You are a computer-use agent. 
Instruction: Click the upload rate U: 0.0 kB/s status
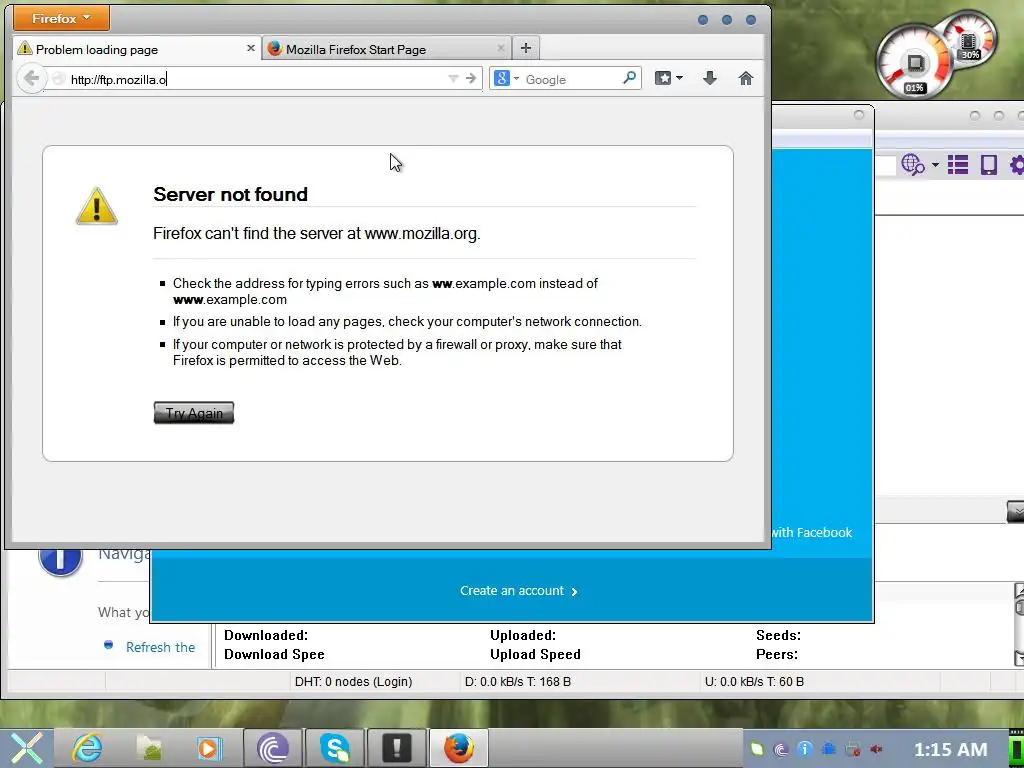click(754, 681)
